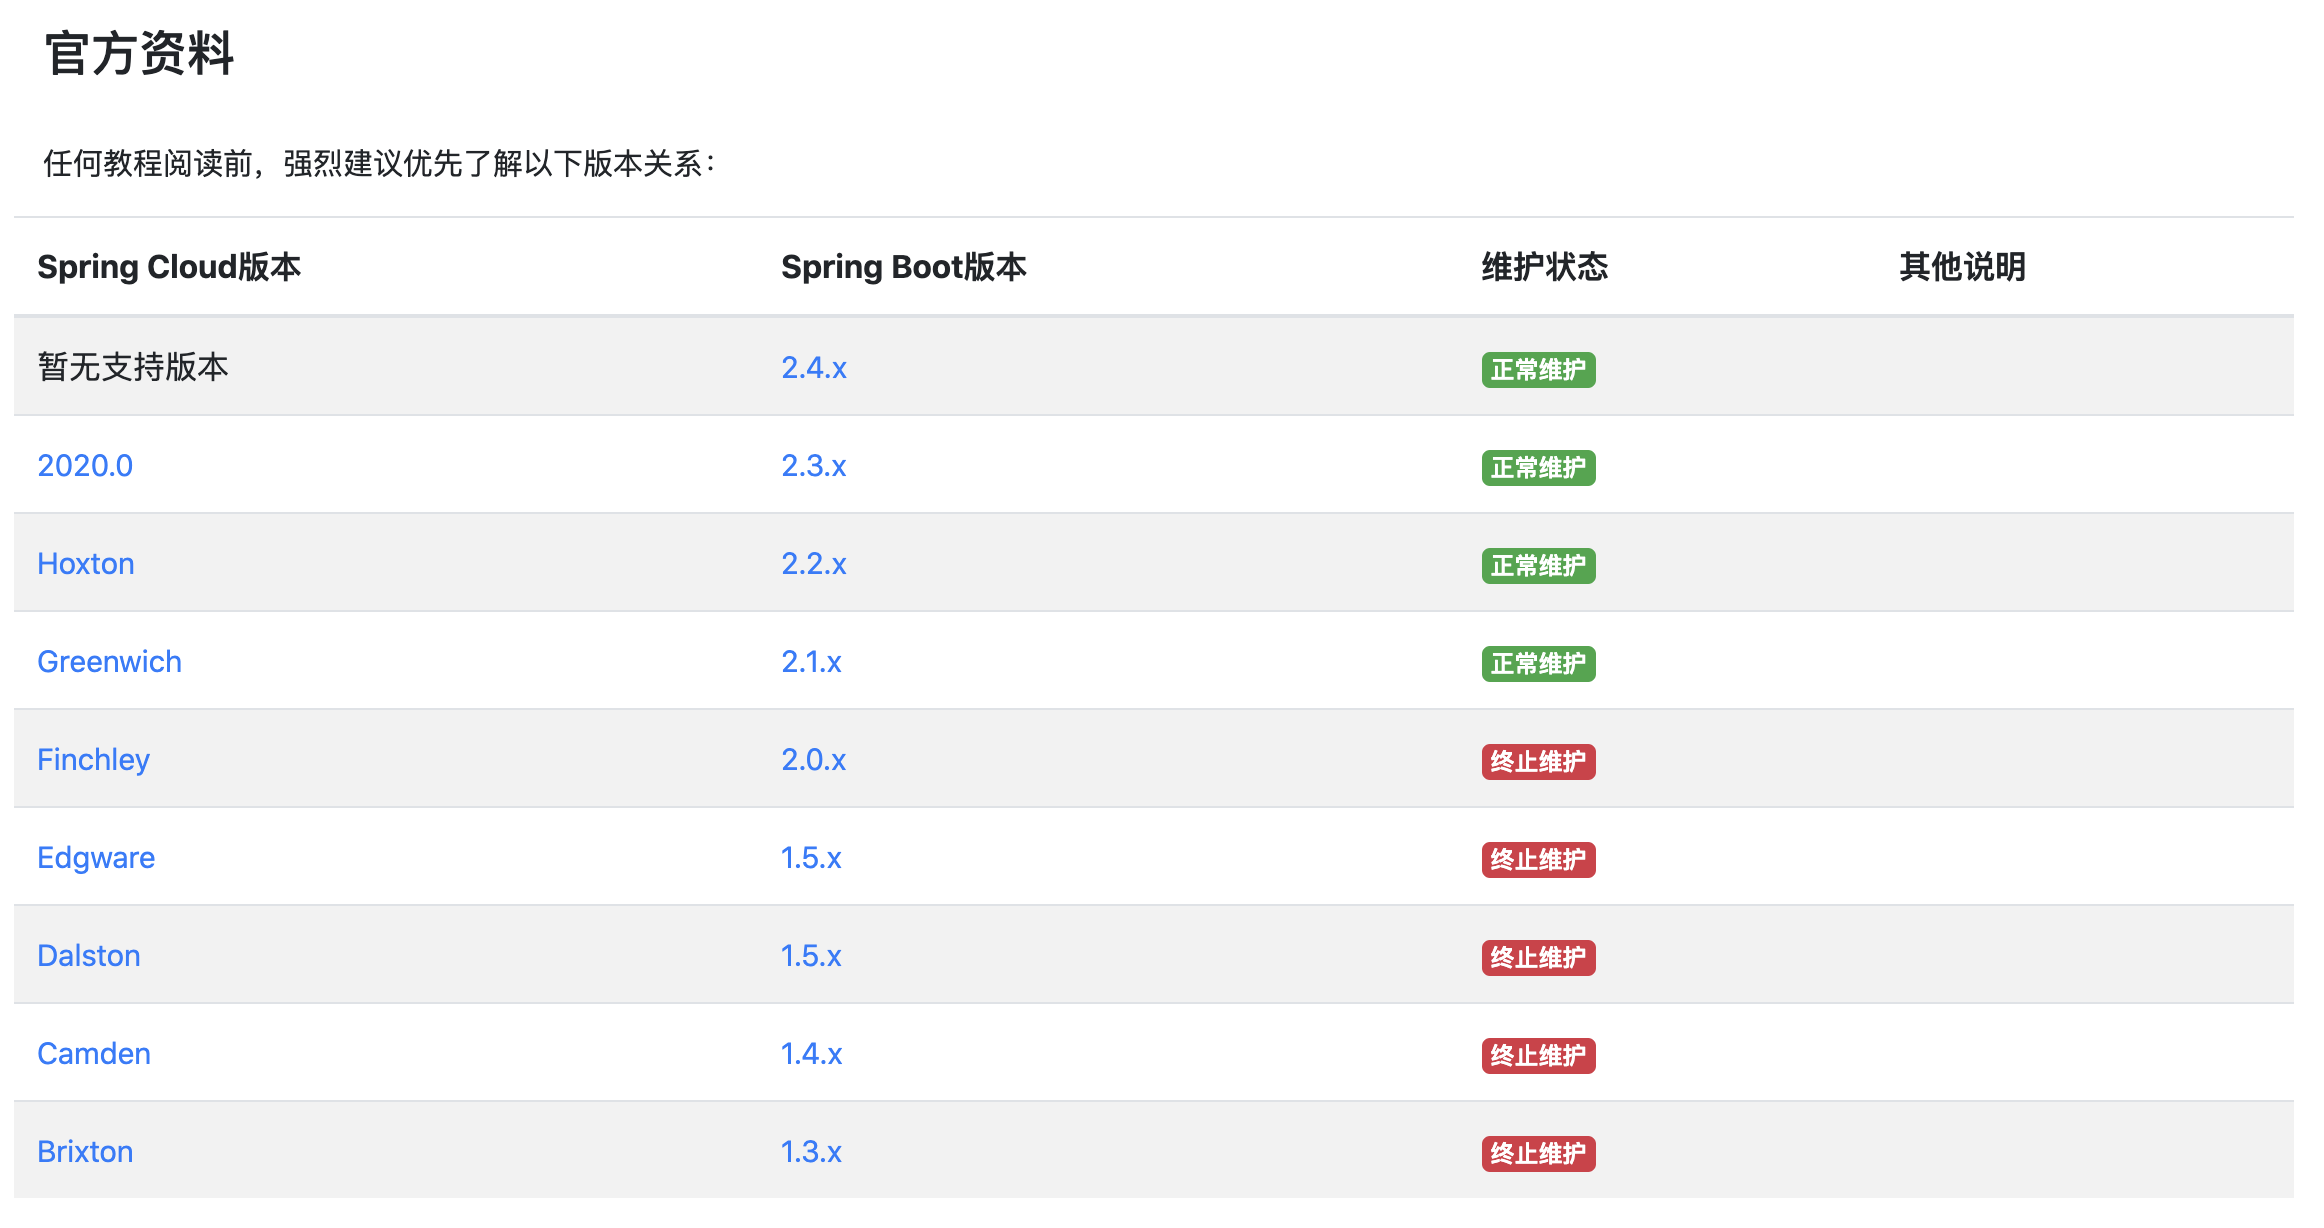Open the 2020.0 Spring Cloud link
This screenshot has width=2324, height=1228.
tap(85, 466)
